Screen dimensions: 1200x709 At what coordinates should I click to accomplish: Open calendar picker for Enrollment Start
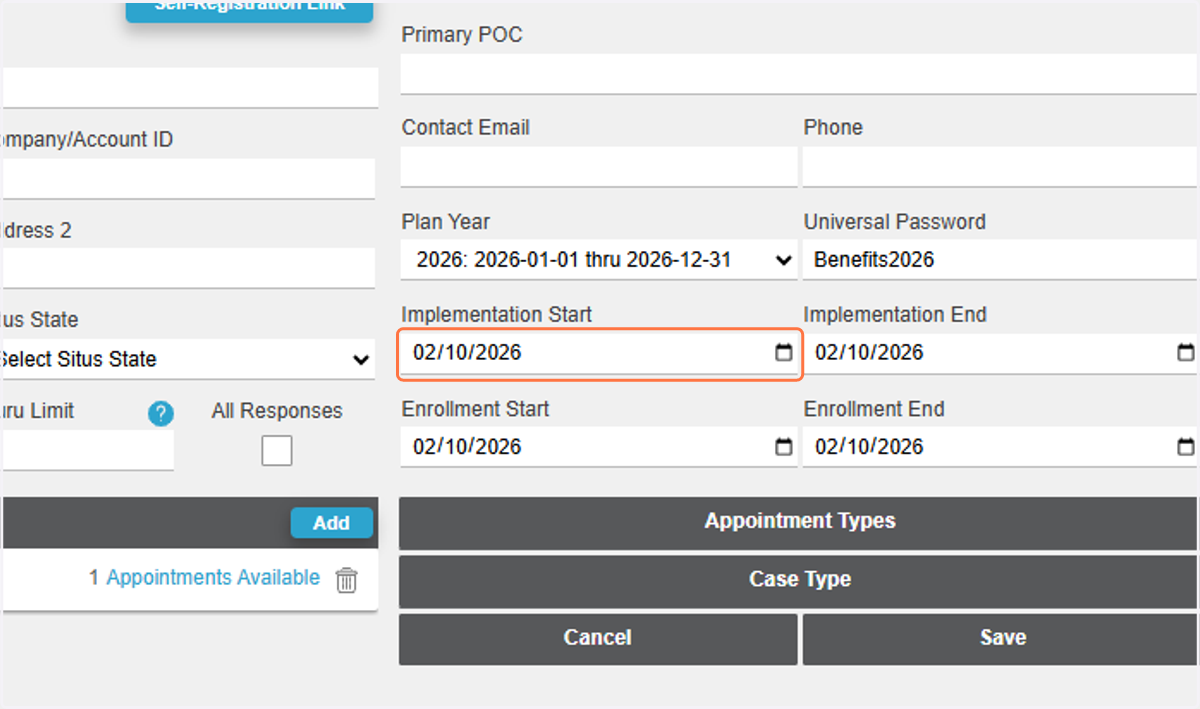point(784,447)
